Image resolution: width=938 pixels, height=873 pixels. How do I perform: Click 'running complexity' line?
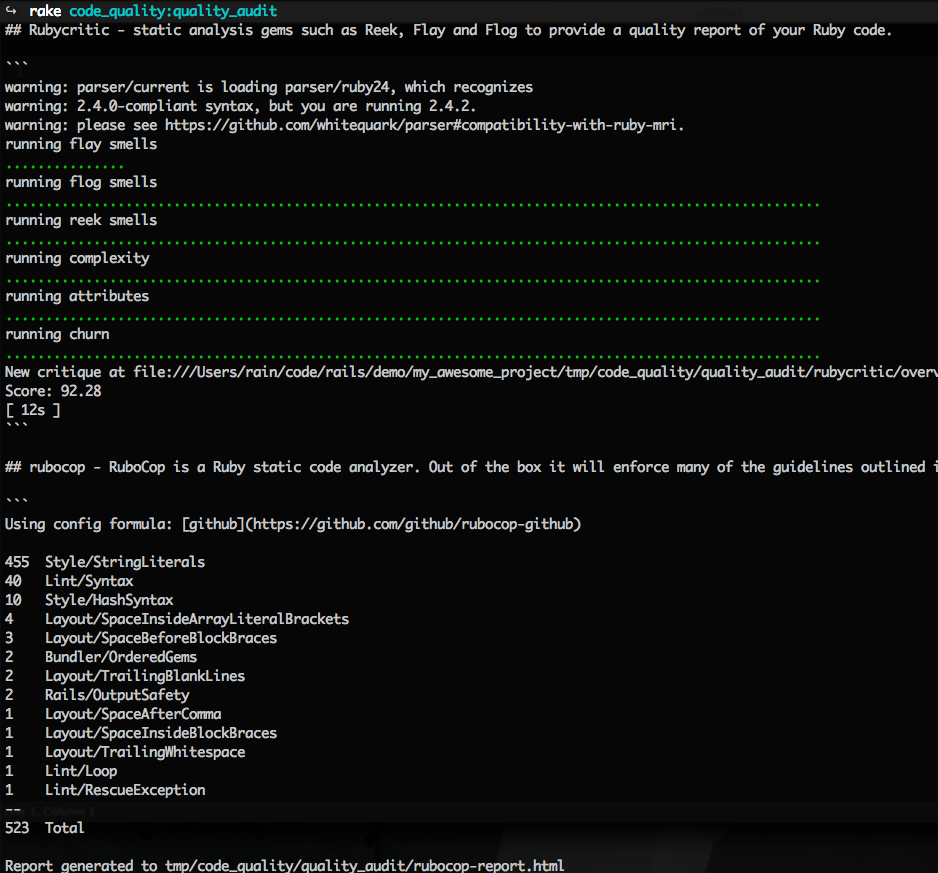(x=77, y=258)
